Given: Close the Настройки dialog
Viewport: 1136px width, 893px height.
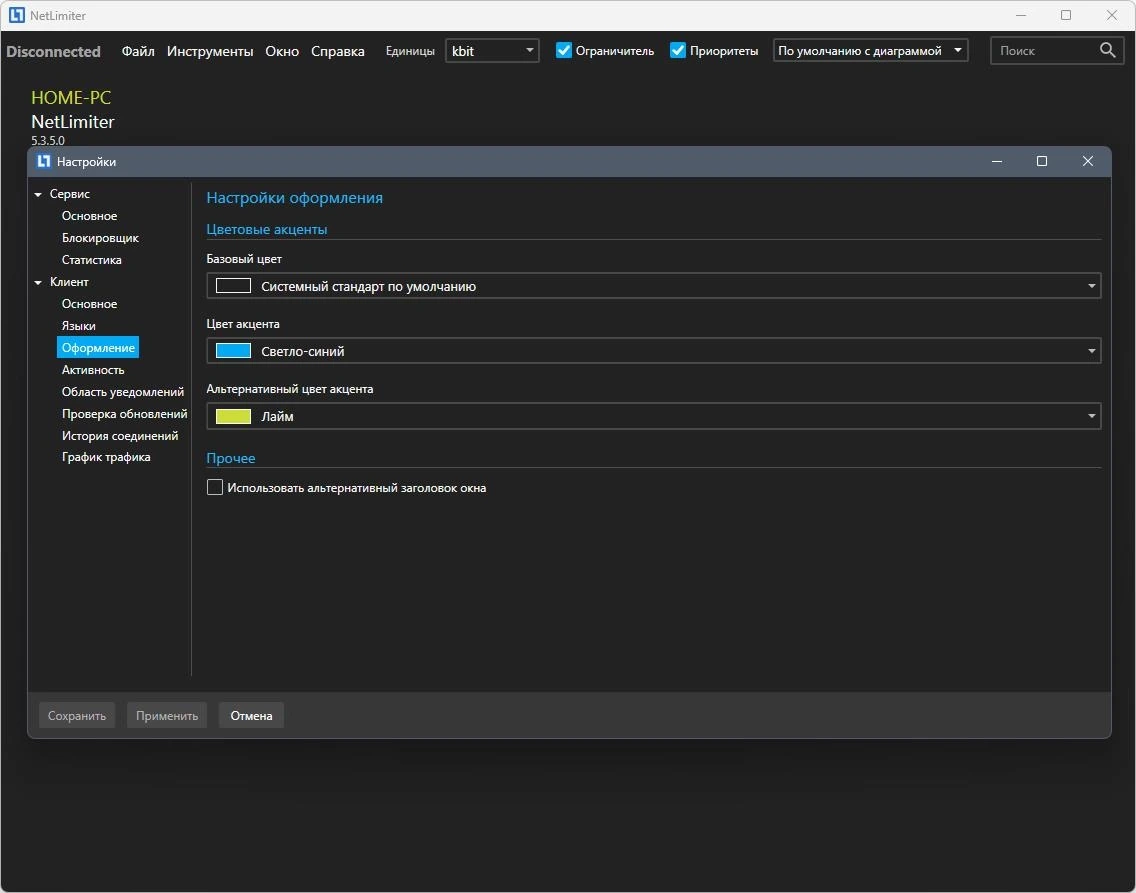Looking at the screenshot, I should pyautogui.click(x=1087, y=162).
